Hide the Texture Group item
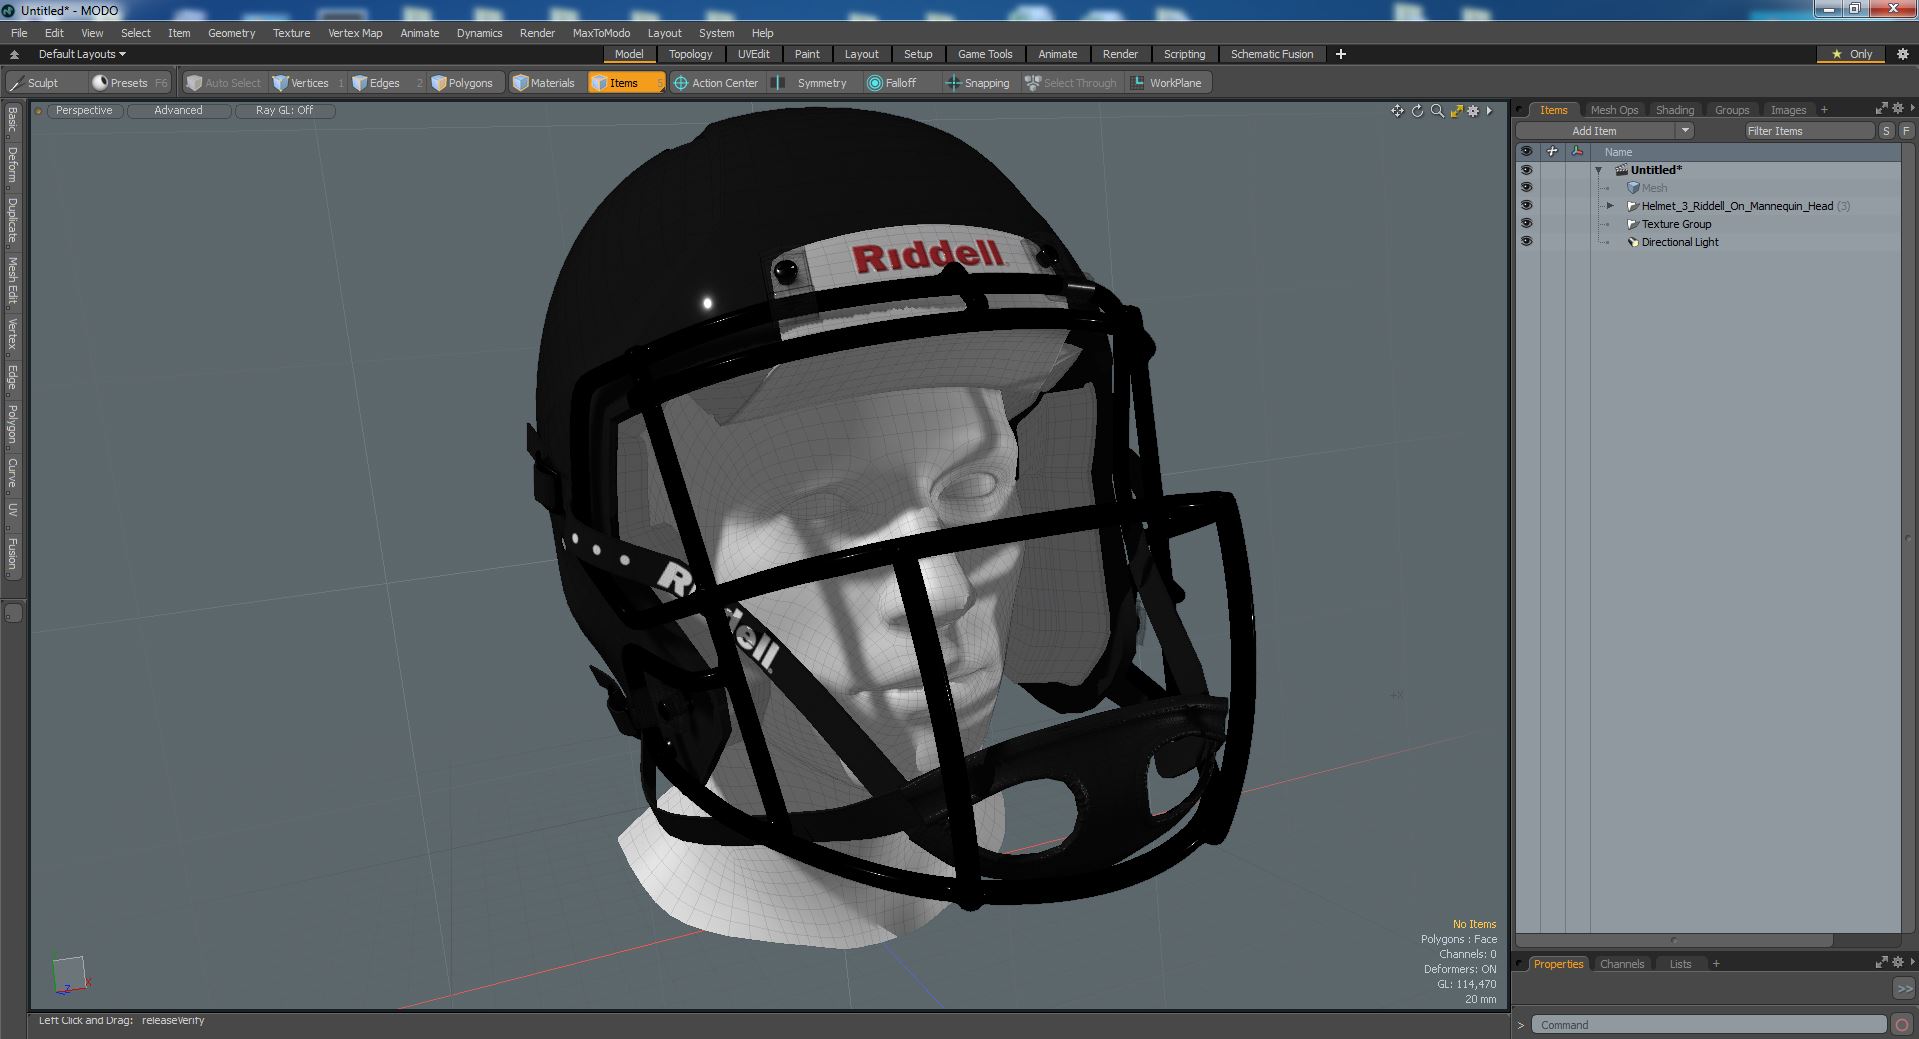 click(1526, 224)
